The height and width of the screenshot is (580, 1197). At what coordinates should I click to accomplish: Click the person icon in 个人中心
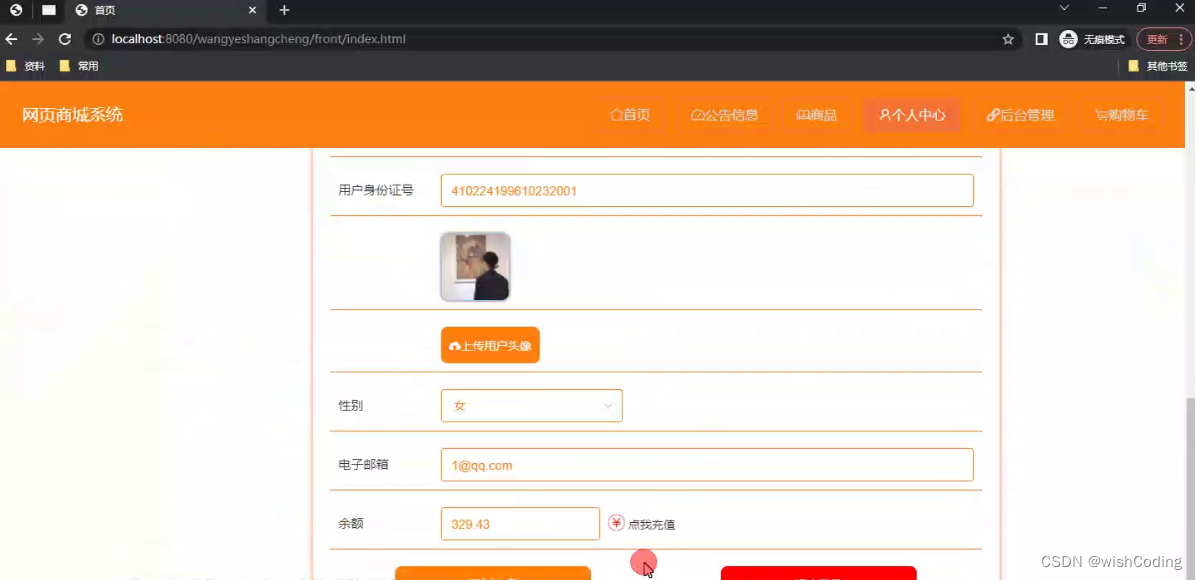(x=884, y=115)
